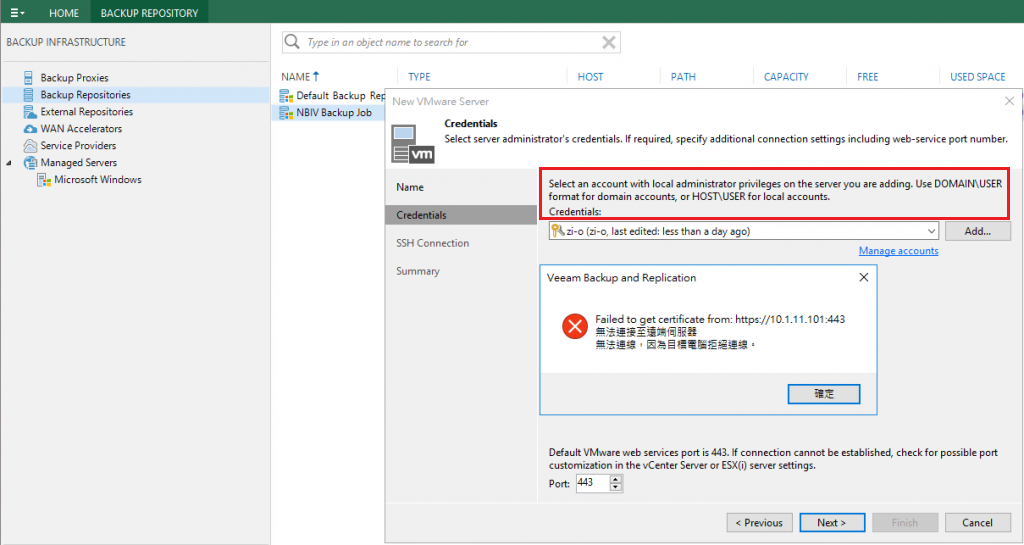Click the search magnifier icon
This screenshot has width=1024, height=545.
coord(292,42)
